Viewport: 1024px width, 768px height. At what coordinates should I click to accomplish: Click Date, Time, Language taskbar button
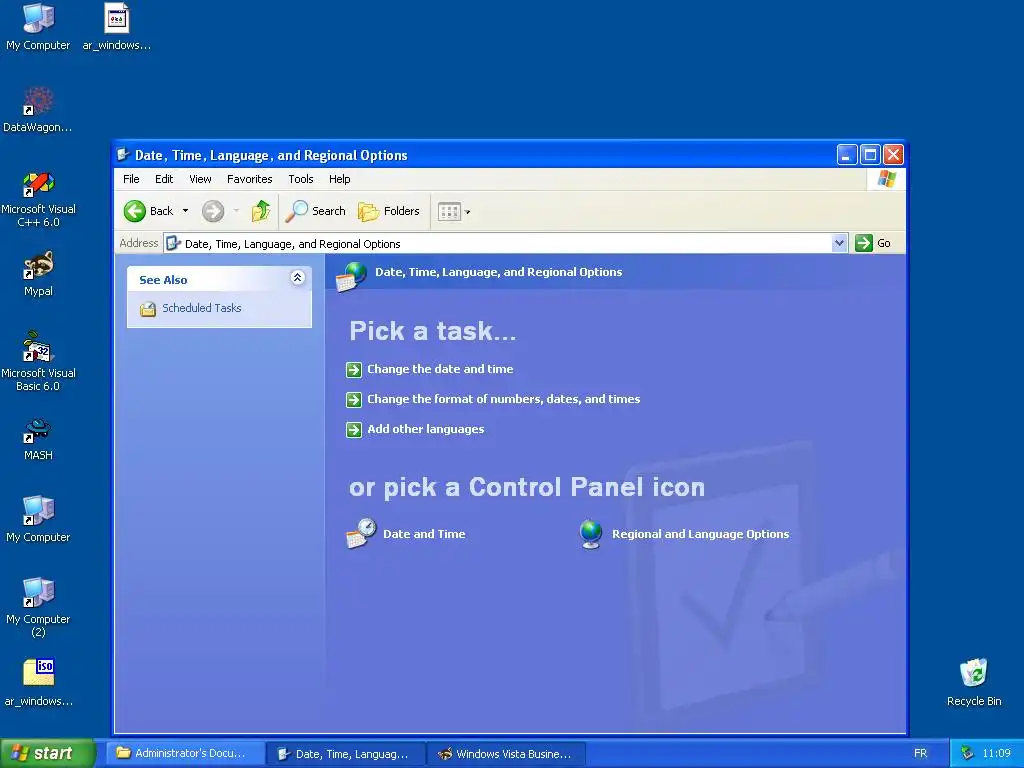[346, 754]
